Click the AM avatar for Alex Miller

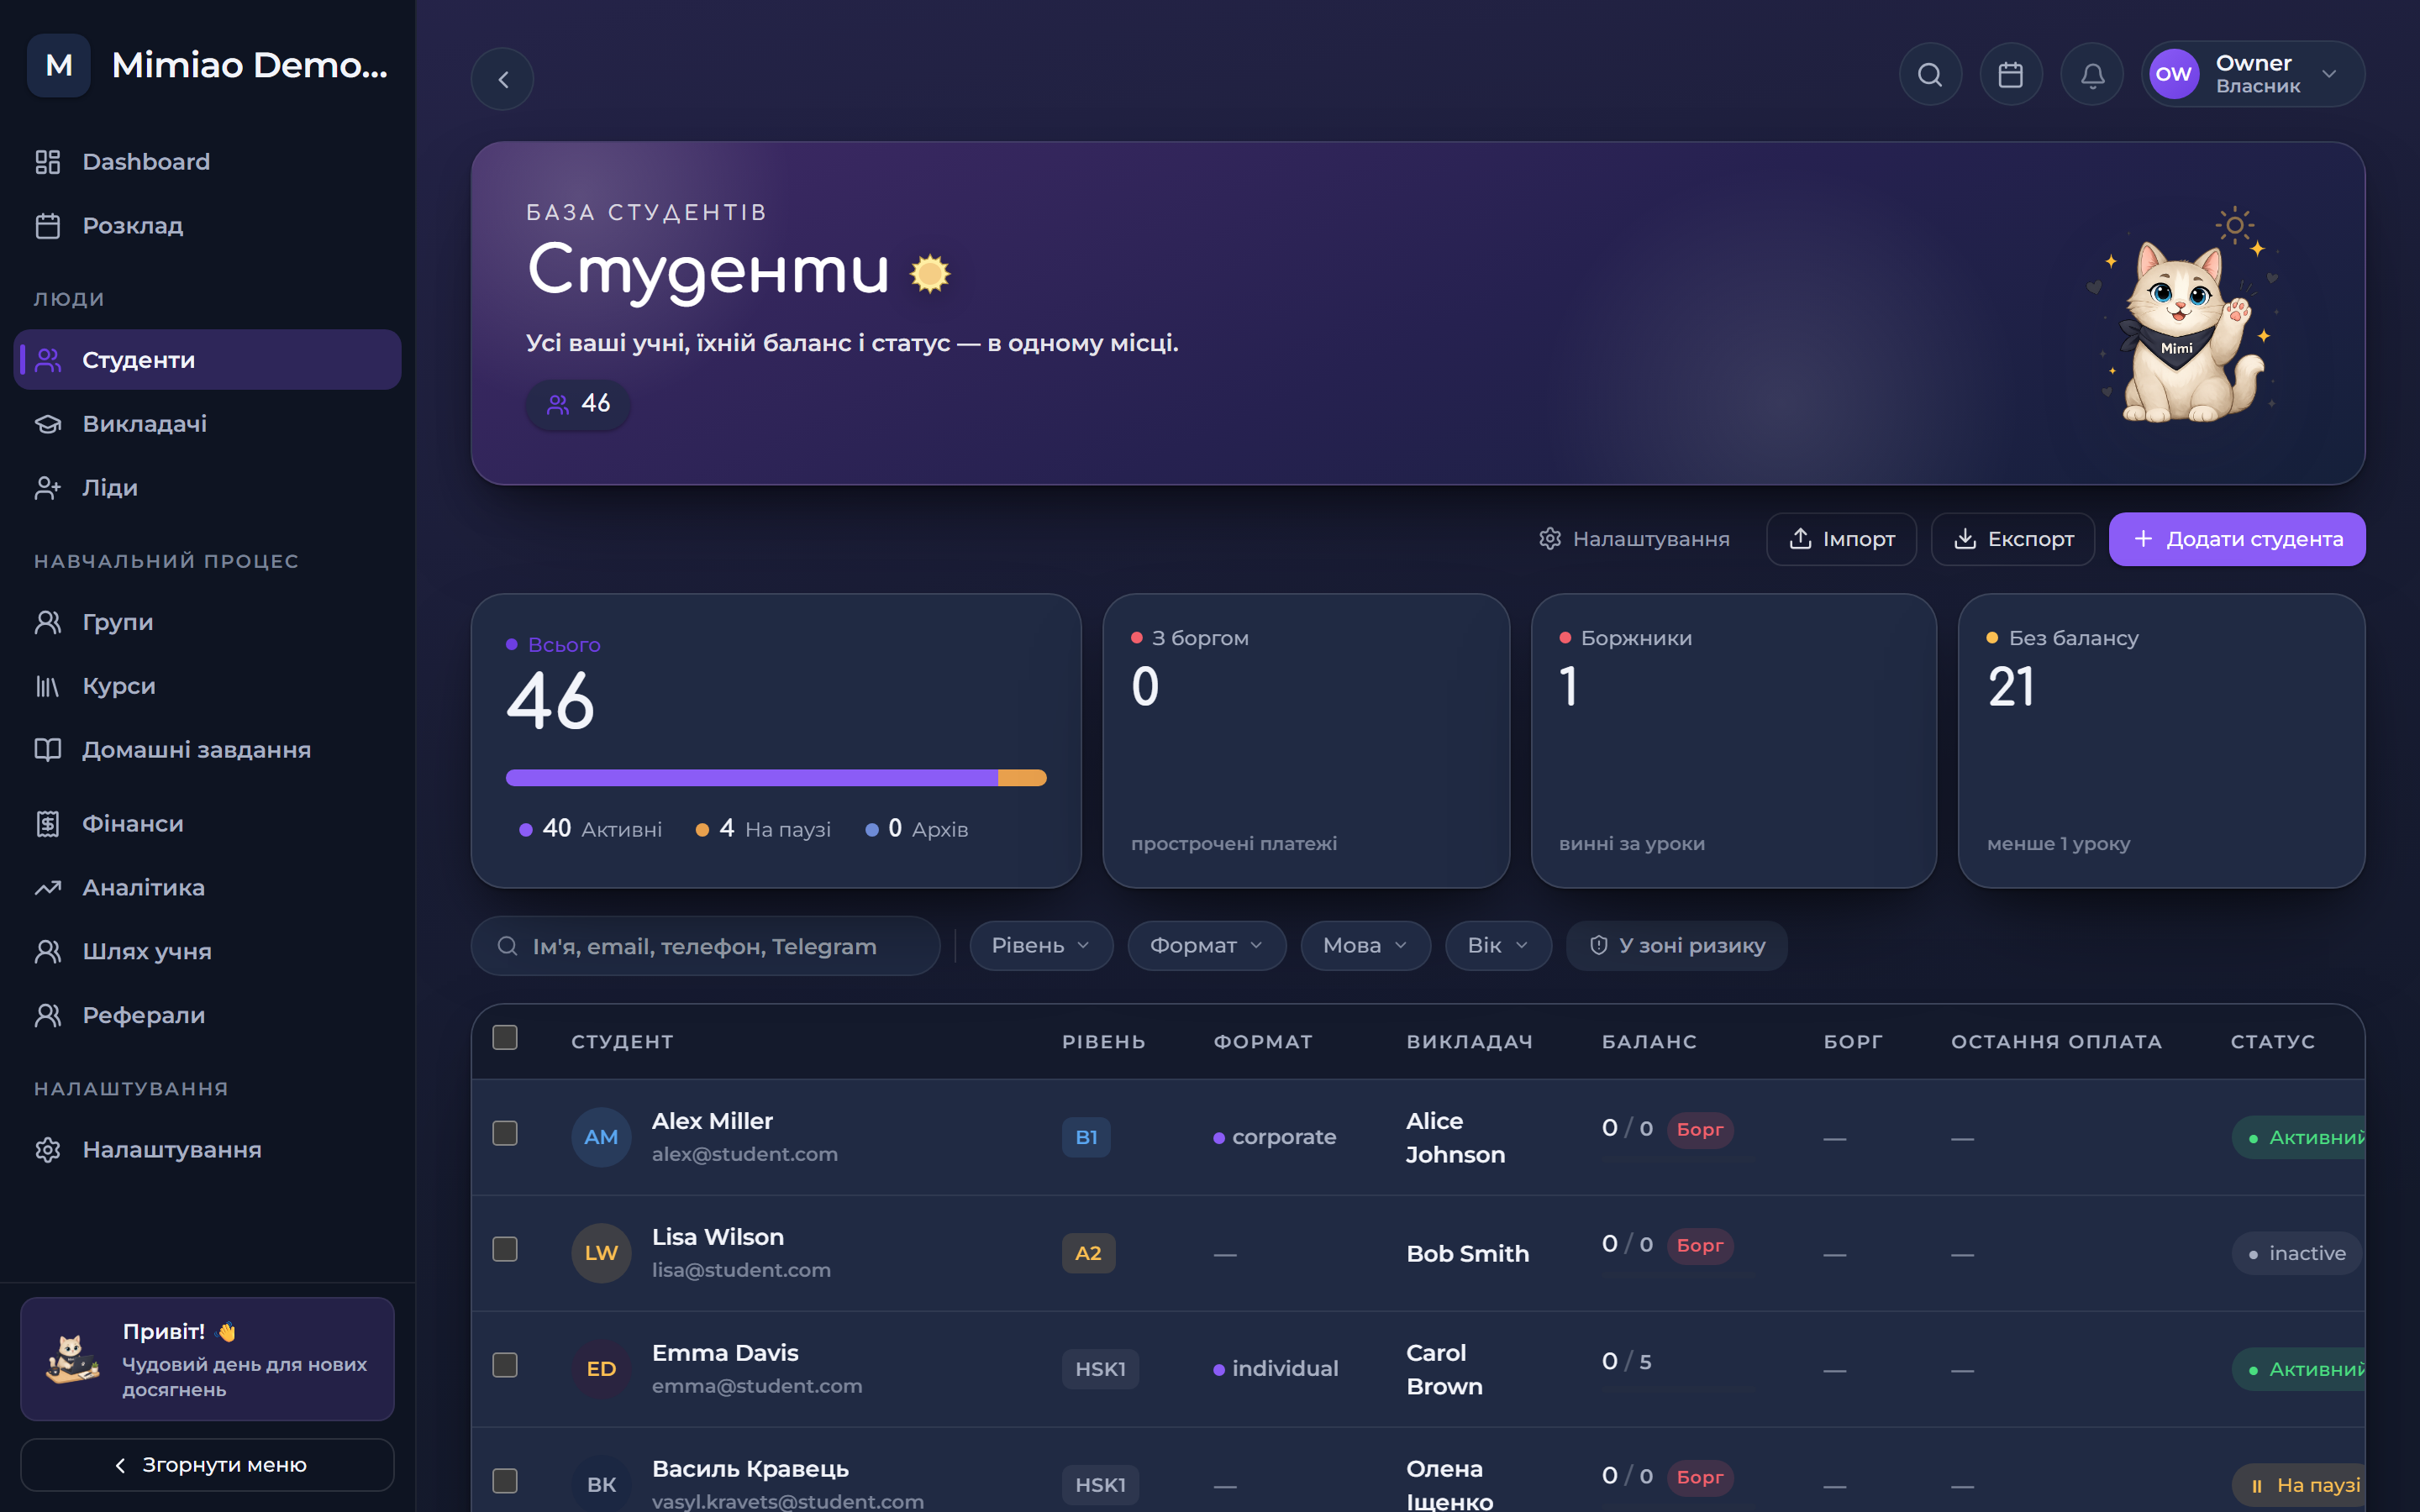point(601,1137)
